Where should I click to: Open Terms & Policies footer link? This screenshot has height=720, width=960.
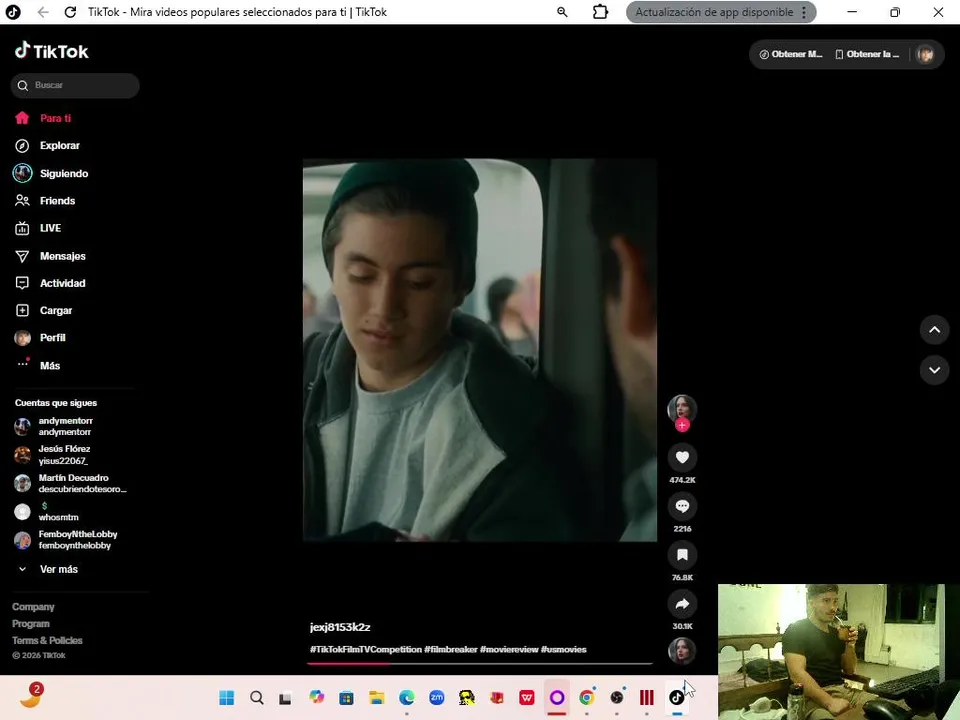pyautogui.click(x=47, y=640)
